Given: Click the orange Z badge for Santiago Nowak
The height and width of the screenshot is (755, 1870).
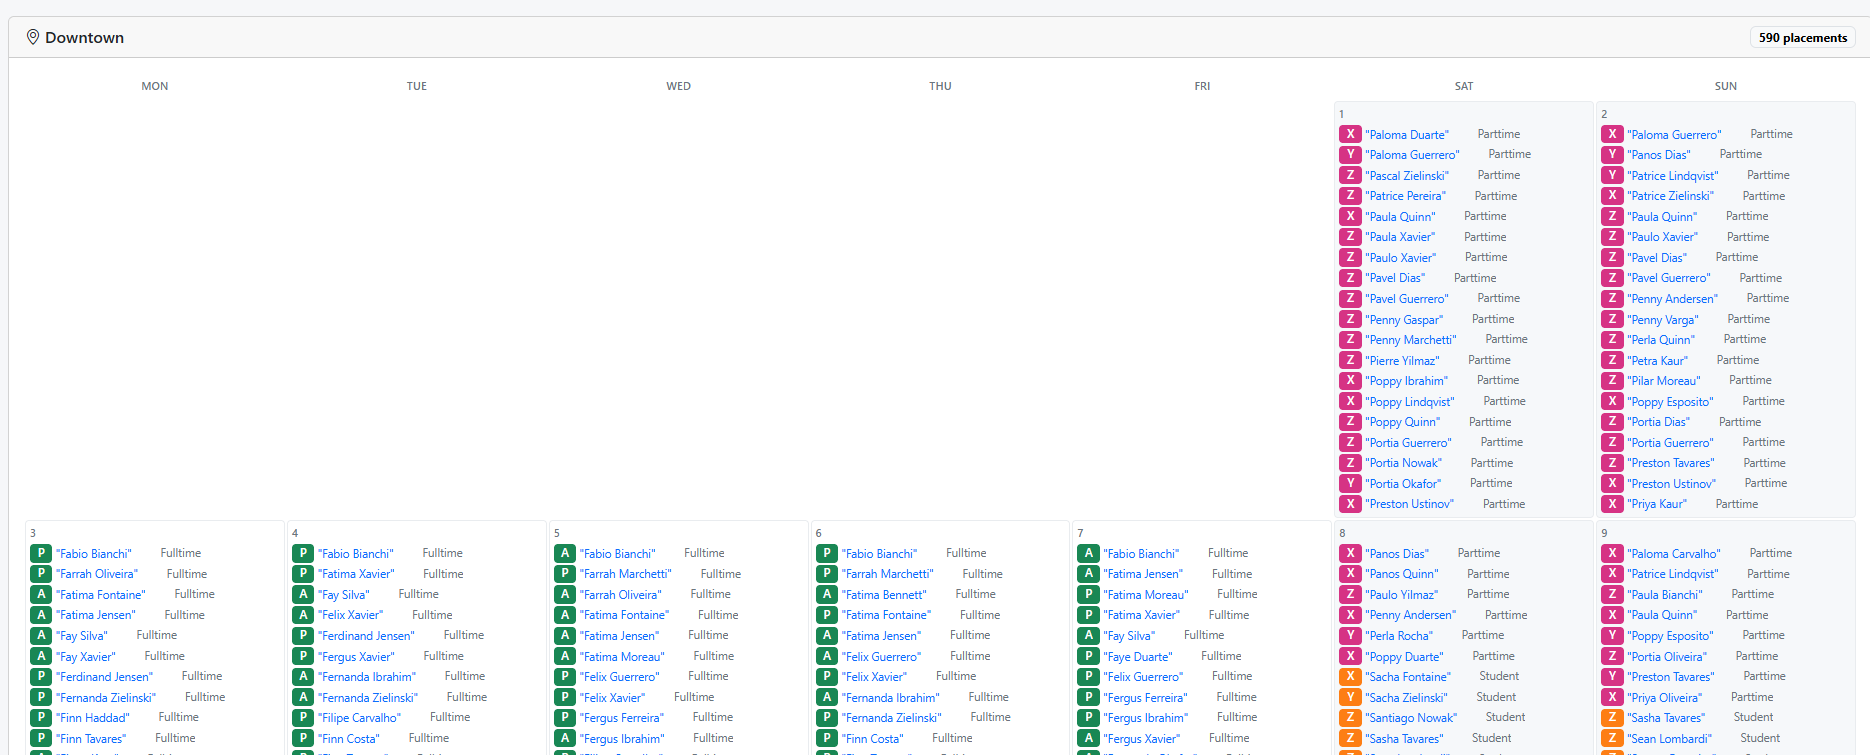Looking at the screenshot, I should coord(1350,717).
